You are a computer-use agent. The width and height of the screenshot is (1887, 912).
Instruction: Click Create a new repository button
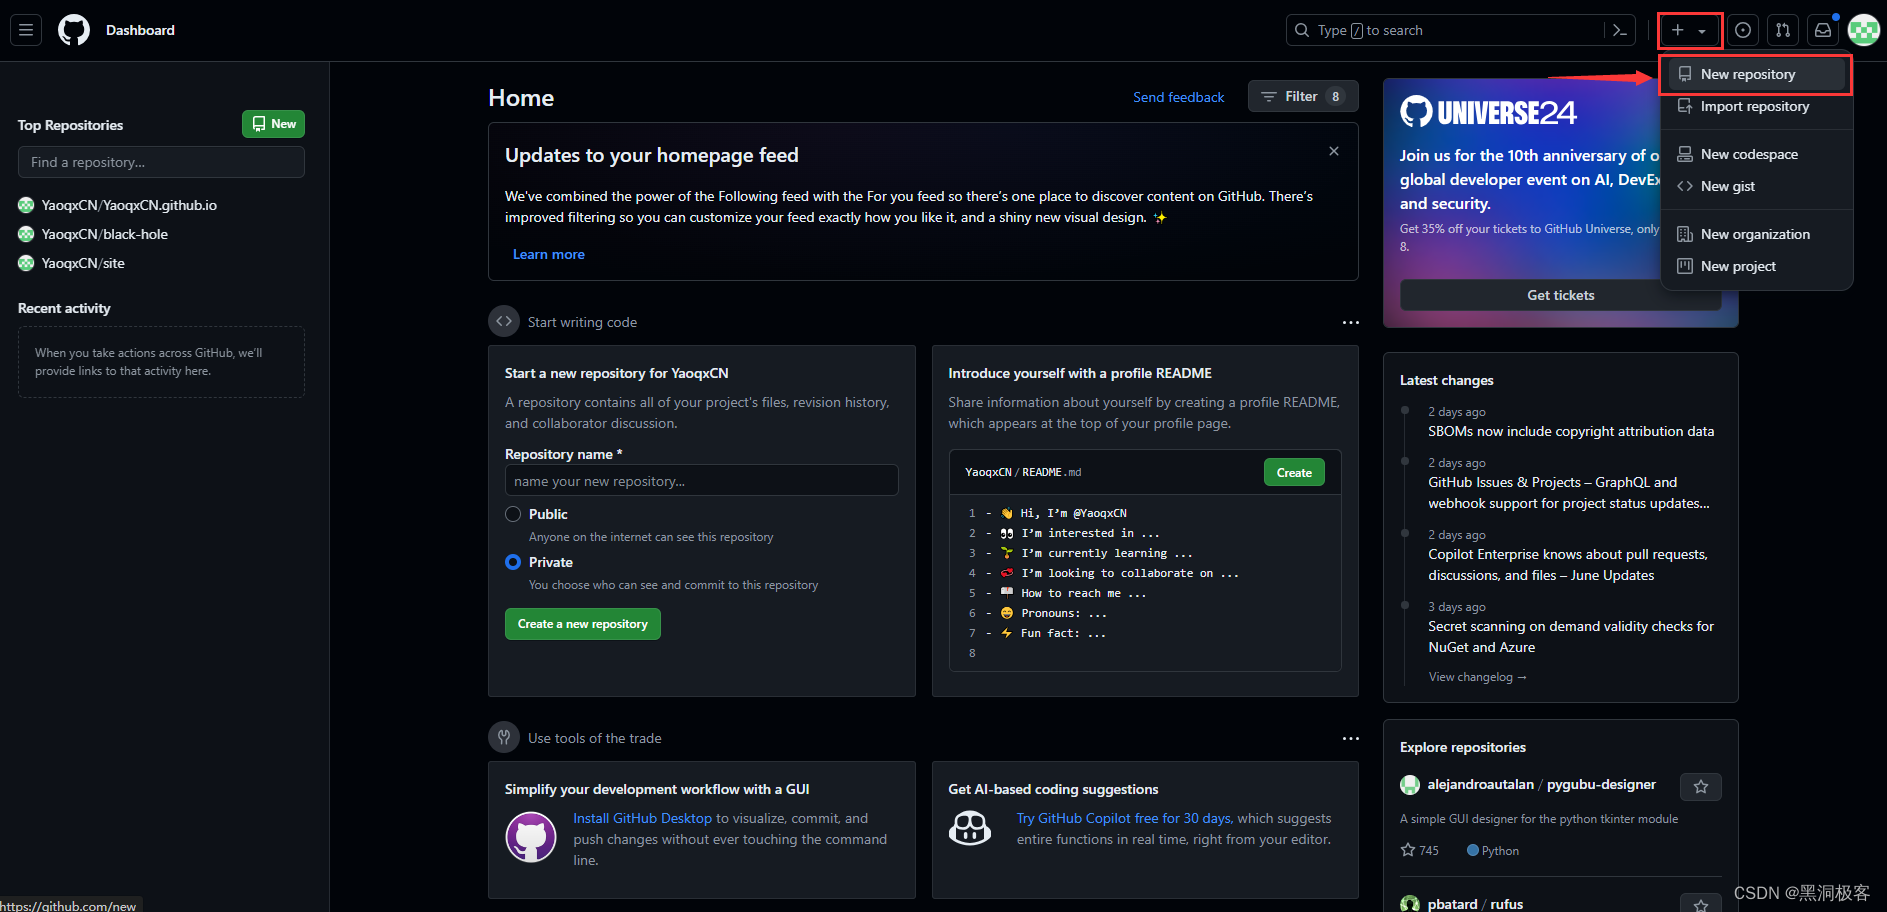click(582, 624)
